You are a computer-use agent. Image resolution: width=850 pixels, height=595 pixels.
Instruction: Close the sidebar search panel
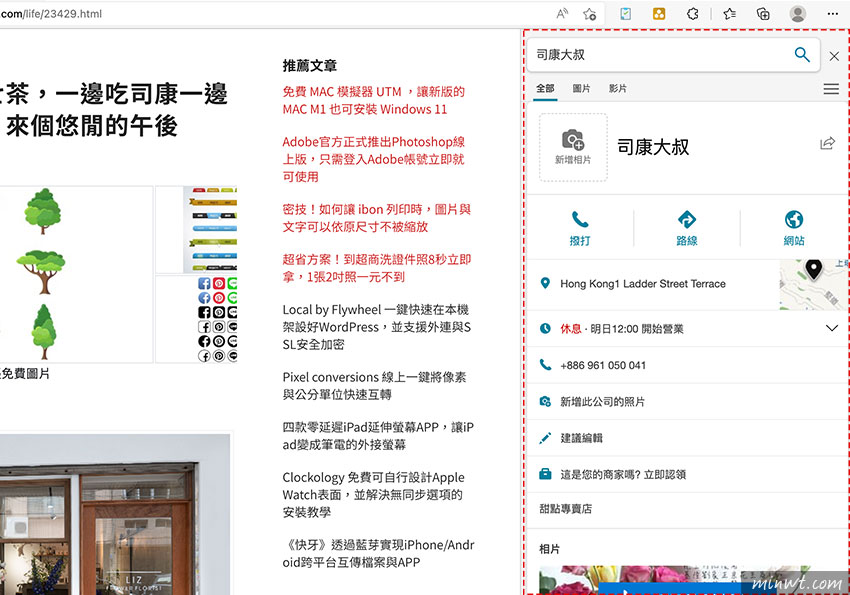[834, 56]
